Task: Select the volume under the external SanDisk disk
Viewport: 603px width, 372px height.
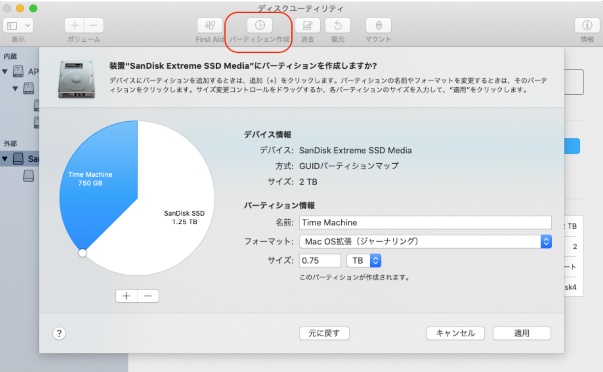Action: (x=28, y=176)
